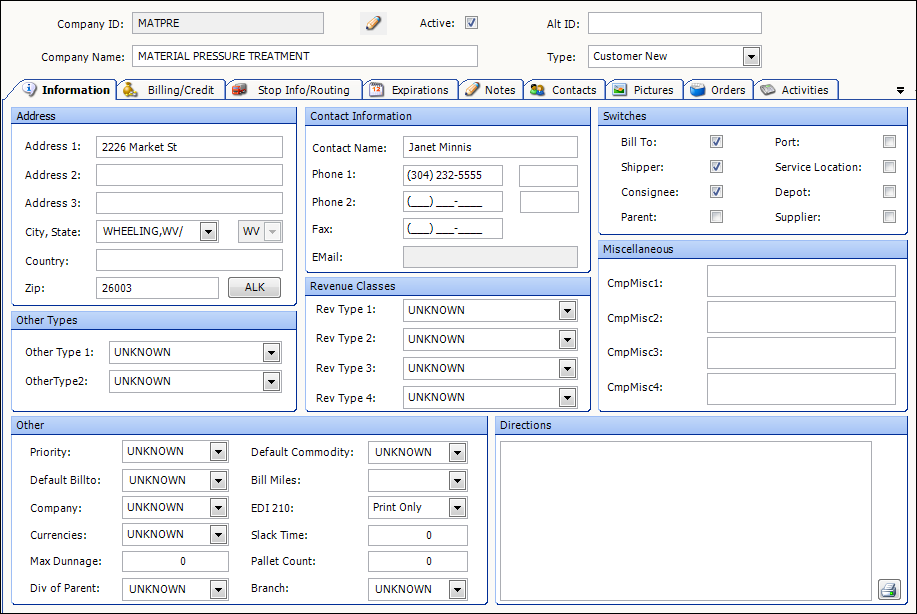The width and height of the screenshot is (917, 614).
Task: Click the Stop Info/Routing tab icon
Action: (240, 90)
